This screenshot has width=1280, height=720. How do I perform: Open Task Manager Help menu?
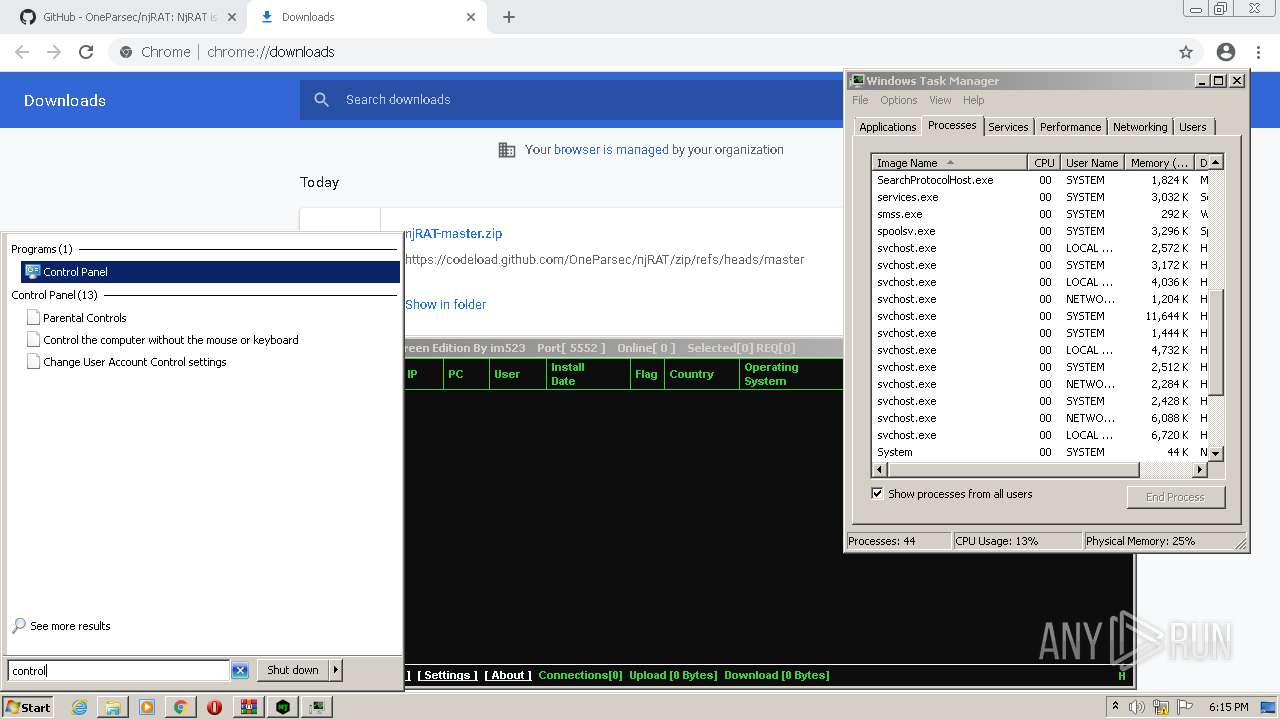973,100
